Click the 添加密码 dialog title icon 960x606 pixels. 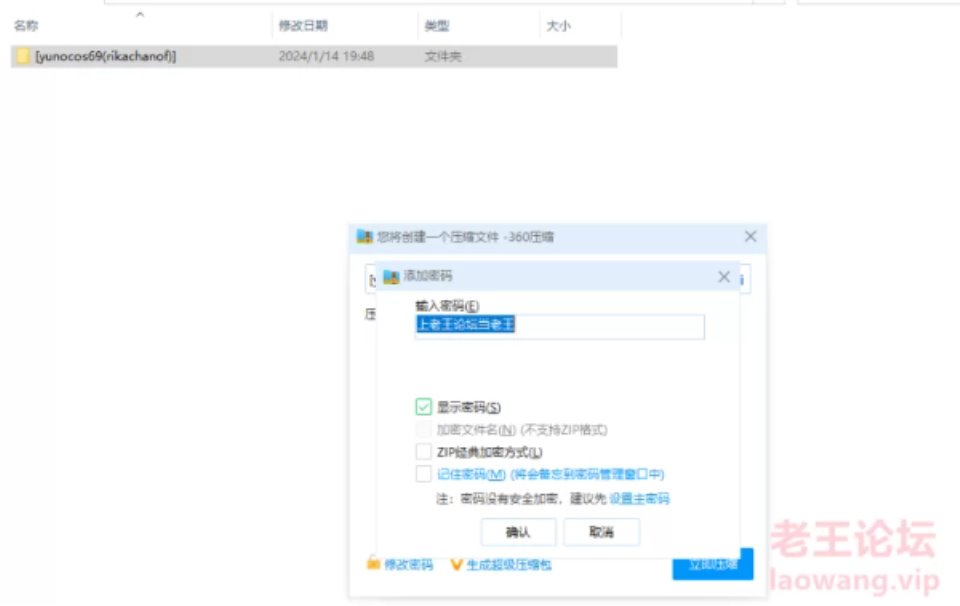pos(391,277)
